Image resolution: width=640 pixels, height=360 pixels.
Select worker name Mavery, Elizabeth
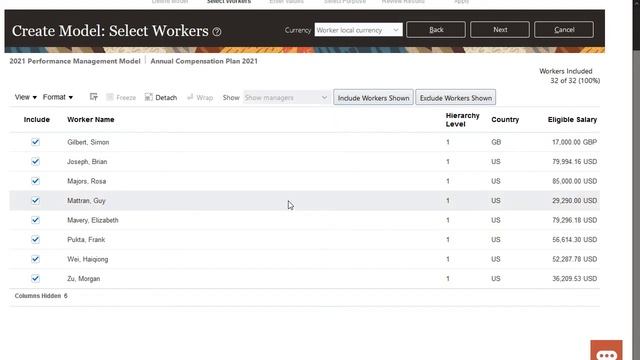(x=93, y=220)
